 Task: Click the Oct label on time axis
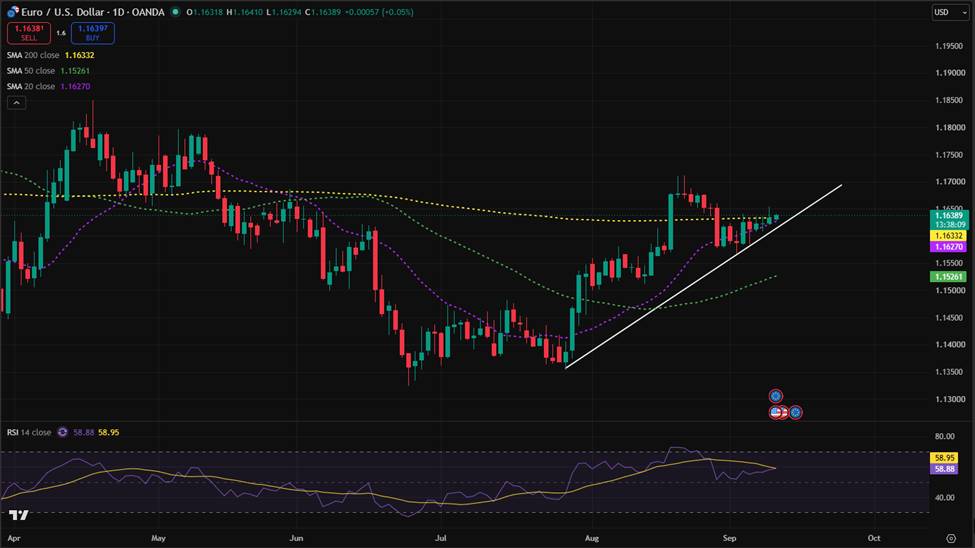(x=874, y=538)
